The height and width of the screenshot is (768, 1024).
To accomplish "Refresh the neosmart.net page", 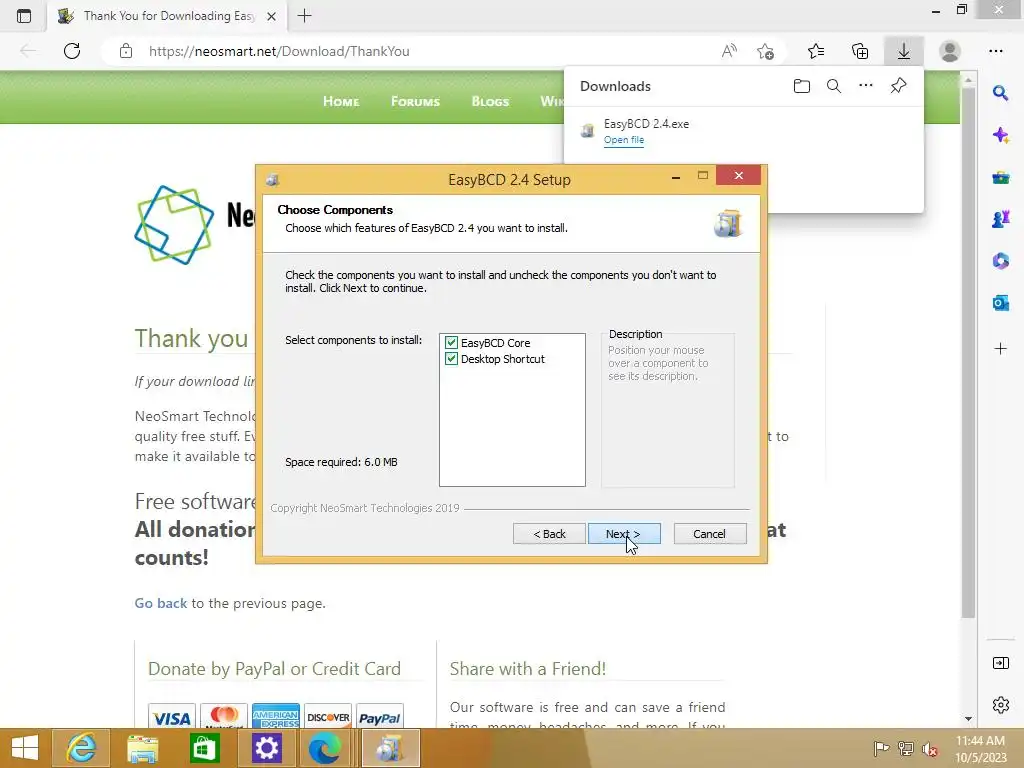I will click(x=72, y=51).
